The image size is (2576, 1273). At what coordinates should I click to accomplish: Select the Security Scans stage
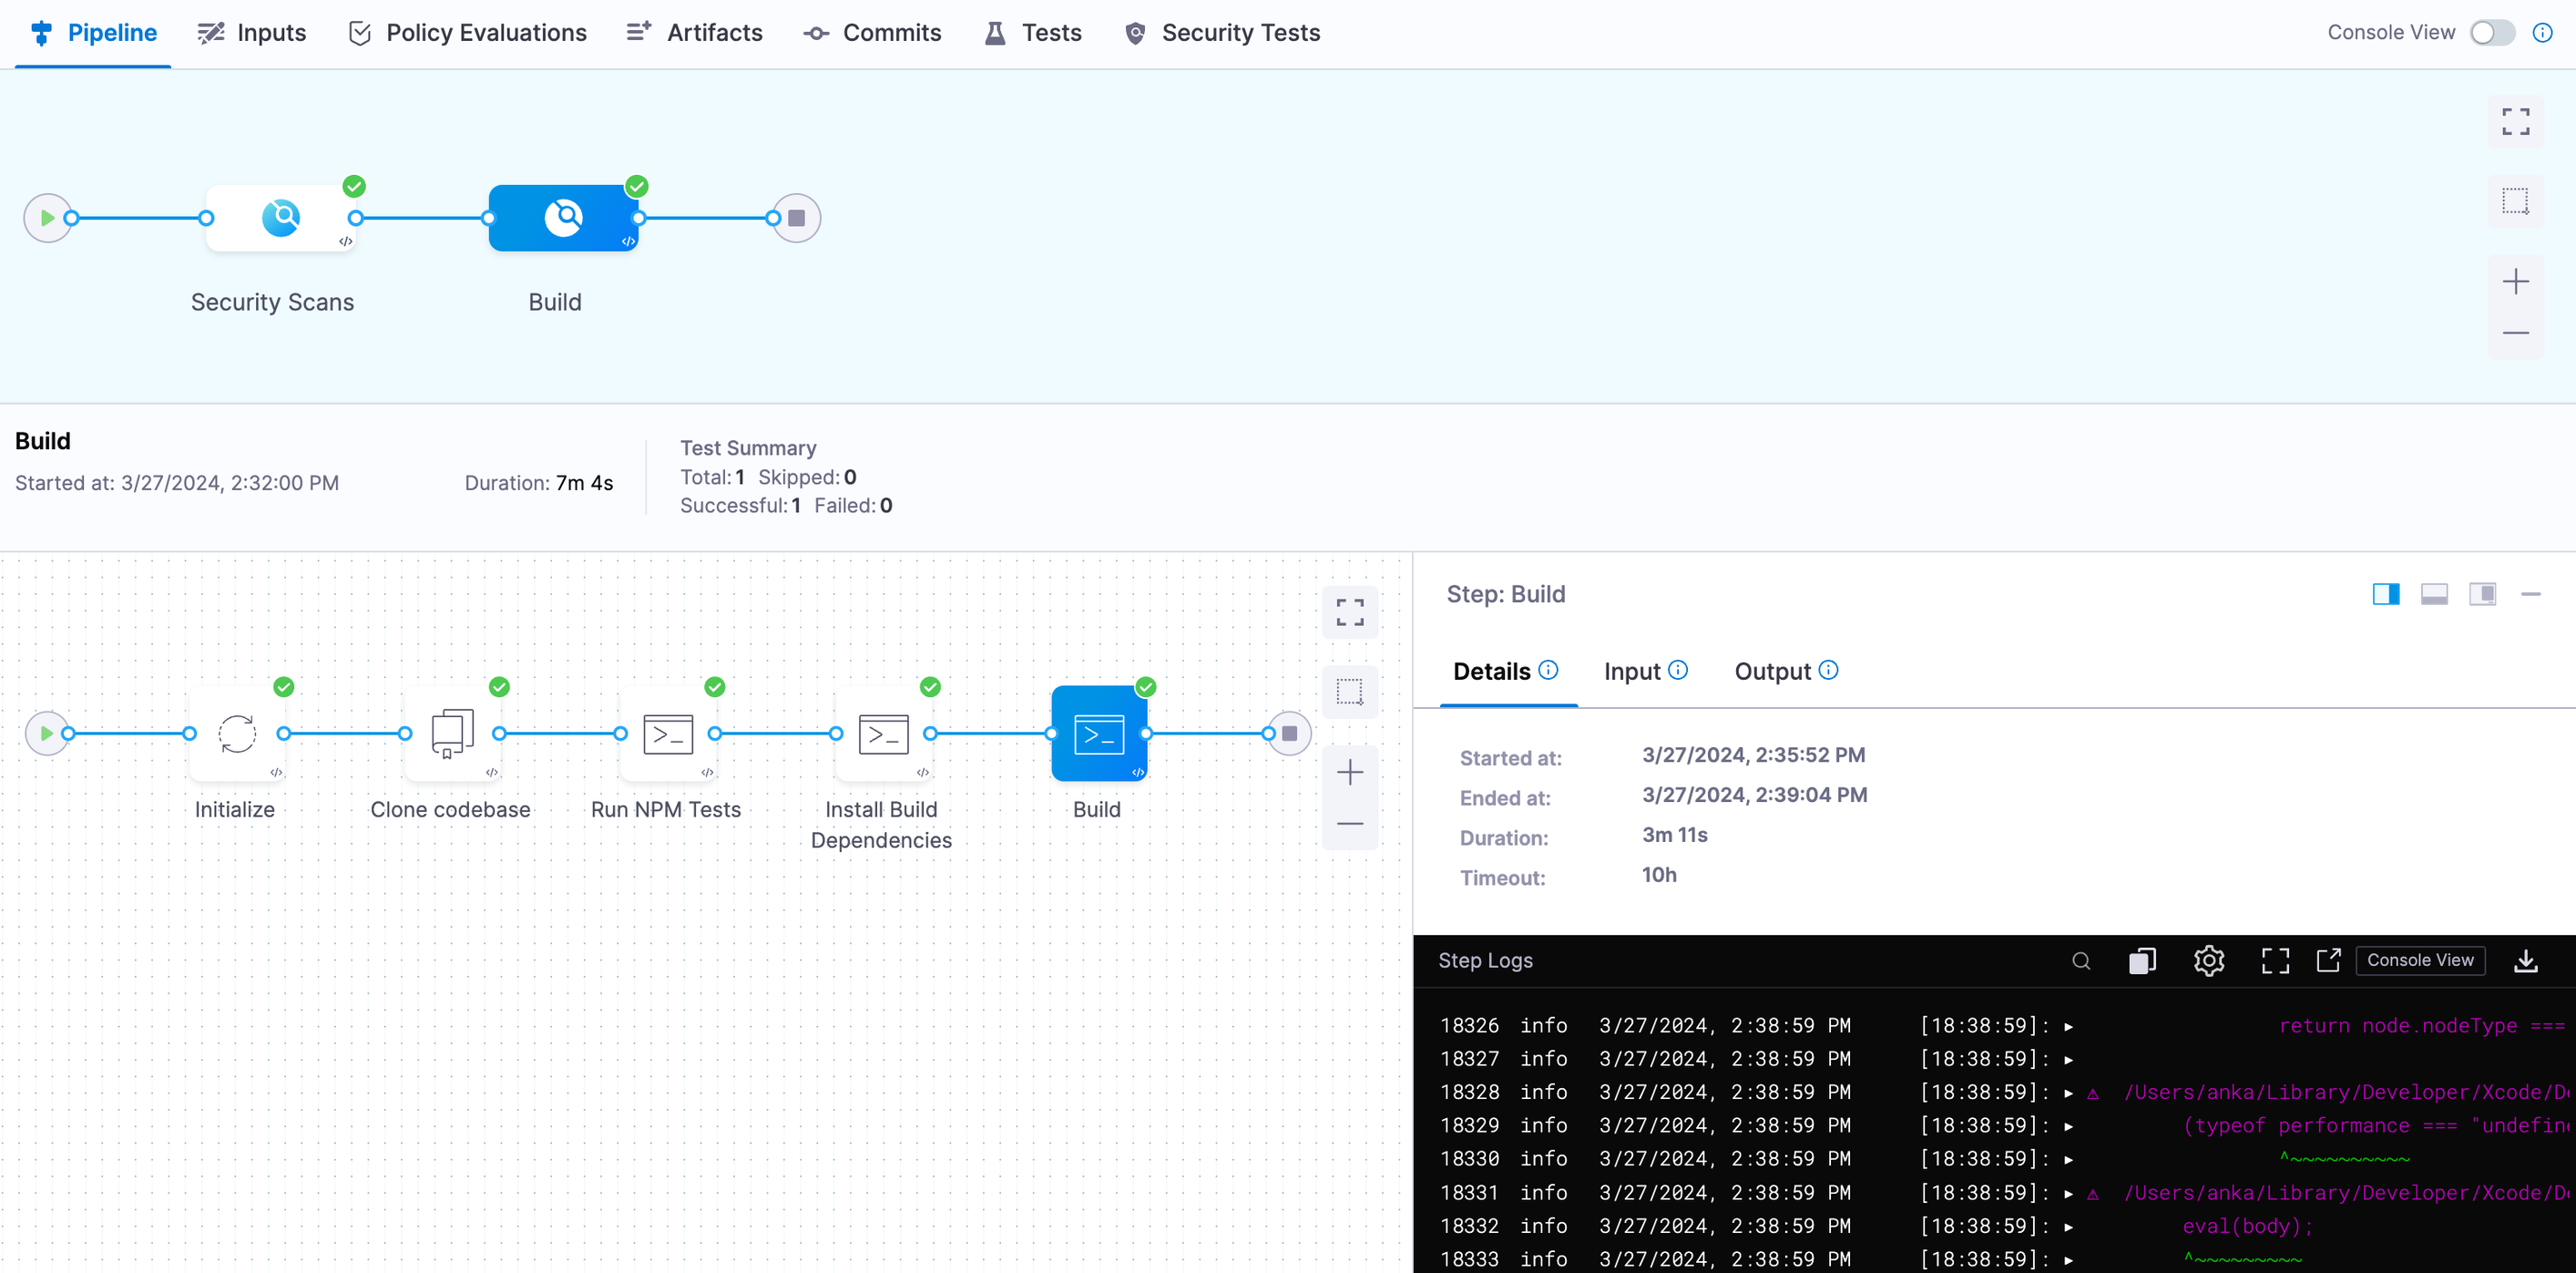click(x=281, y=218)
